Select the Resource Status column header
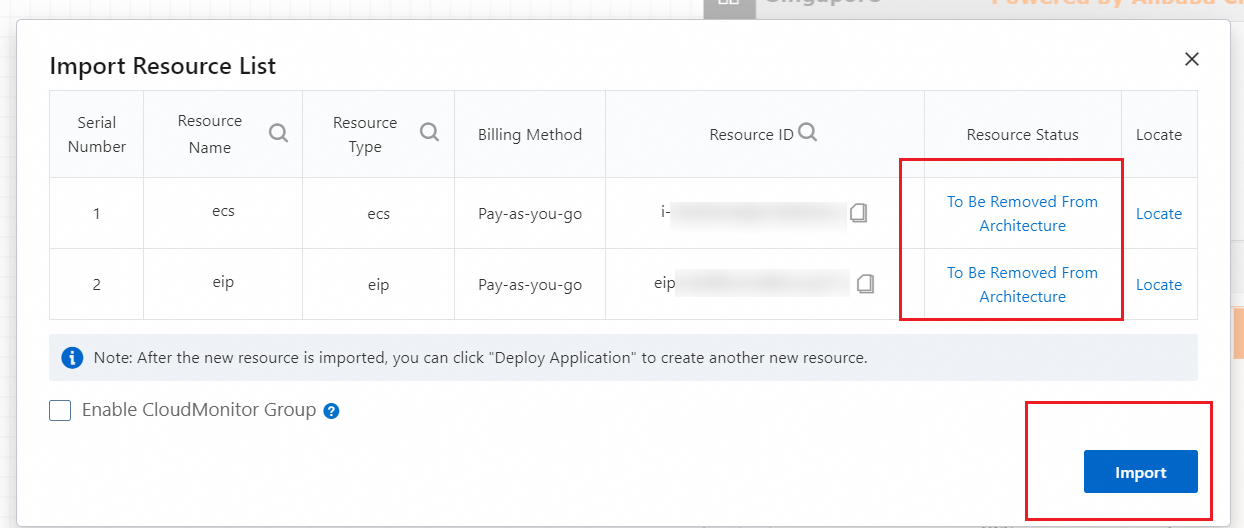 point(1023,134)
